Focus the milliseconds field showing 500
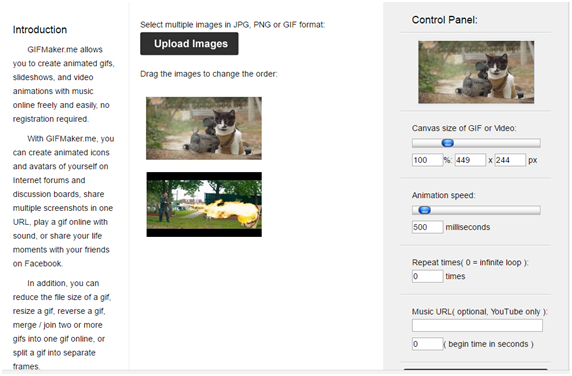572x376 pixels. click(427, 227)
